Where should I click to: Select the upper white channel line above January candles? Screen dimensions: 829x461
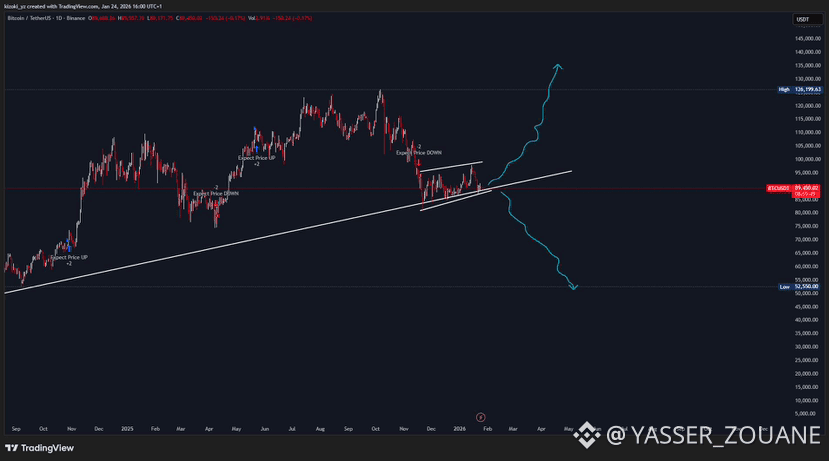452,166
